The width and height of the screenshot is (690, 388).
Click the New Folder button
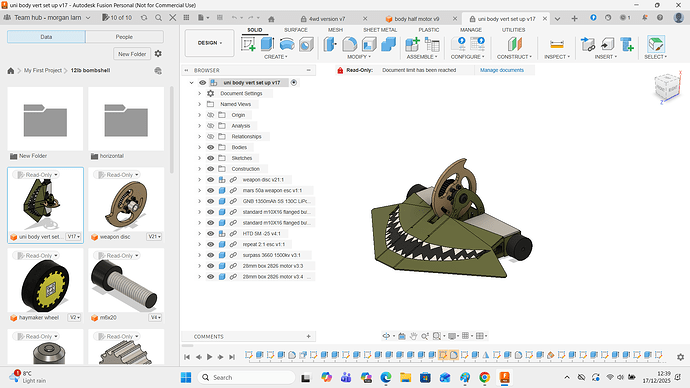(132, 54)
